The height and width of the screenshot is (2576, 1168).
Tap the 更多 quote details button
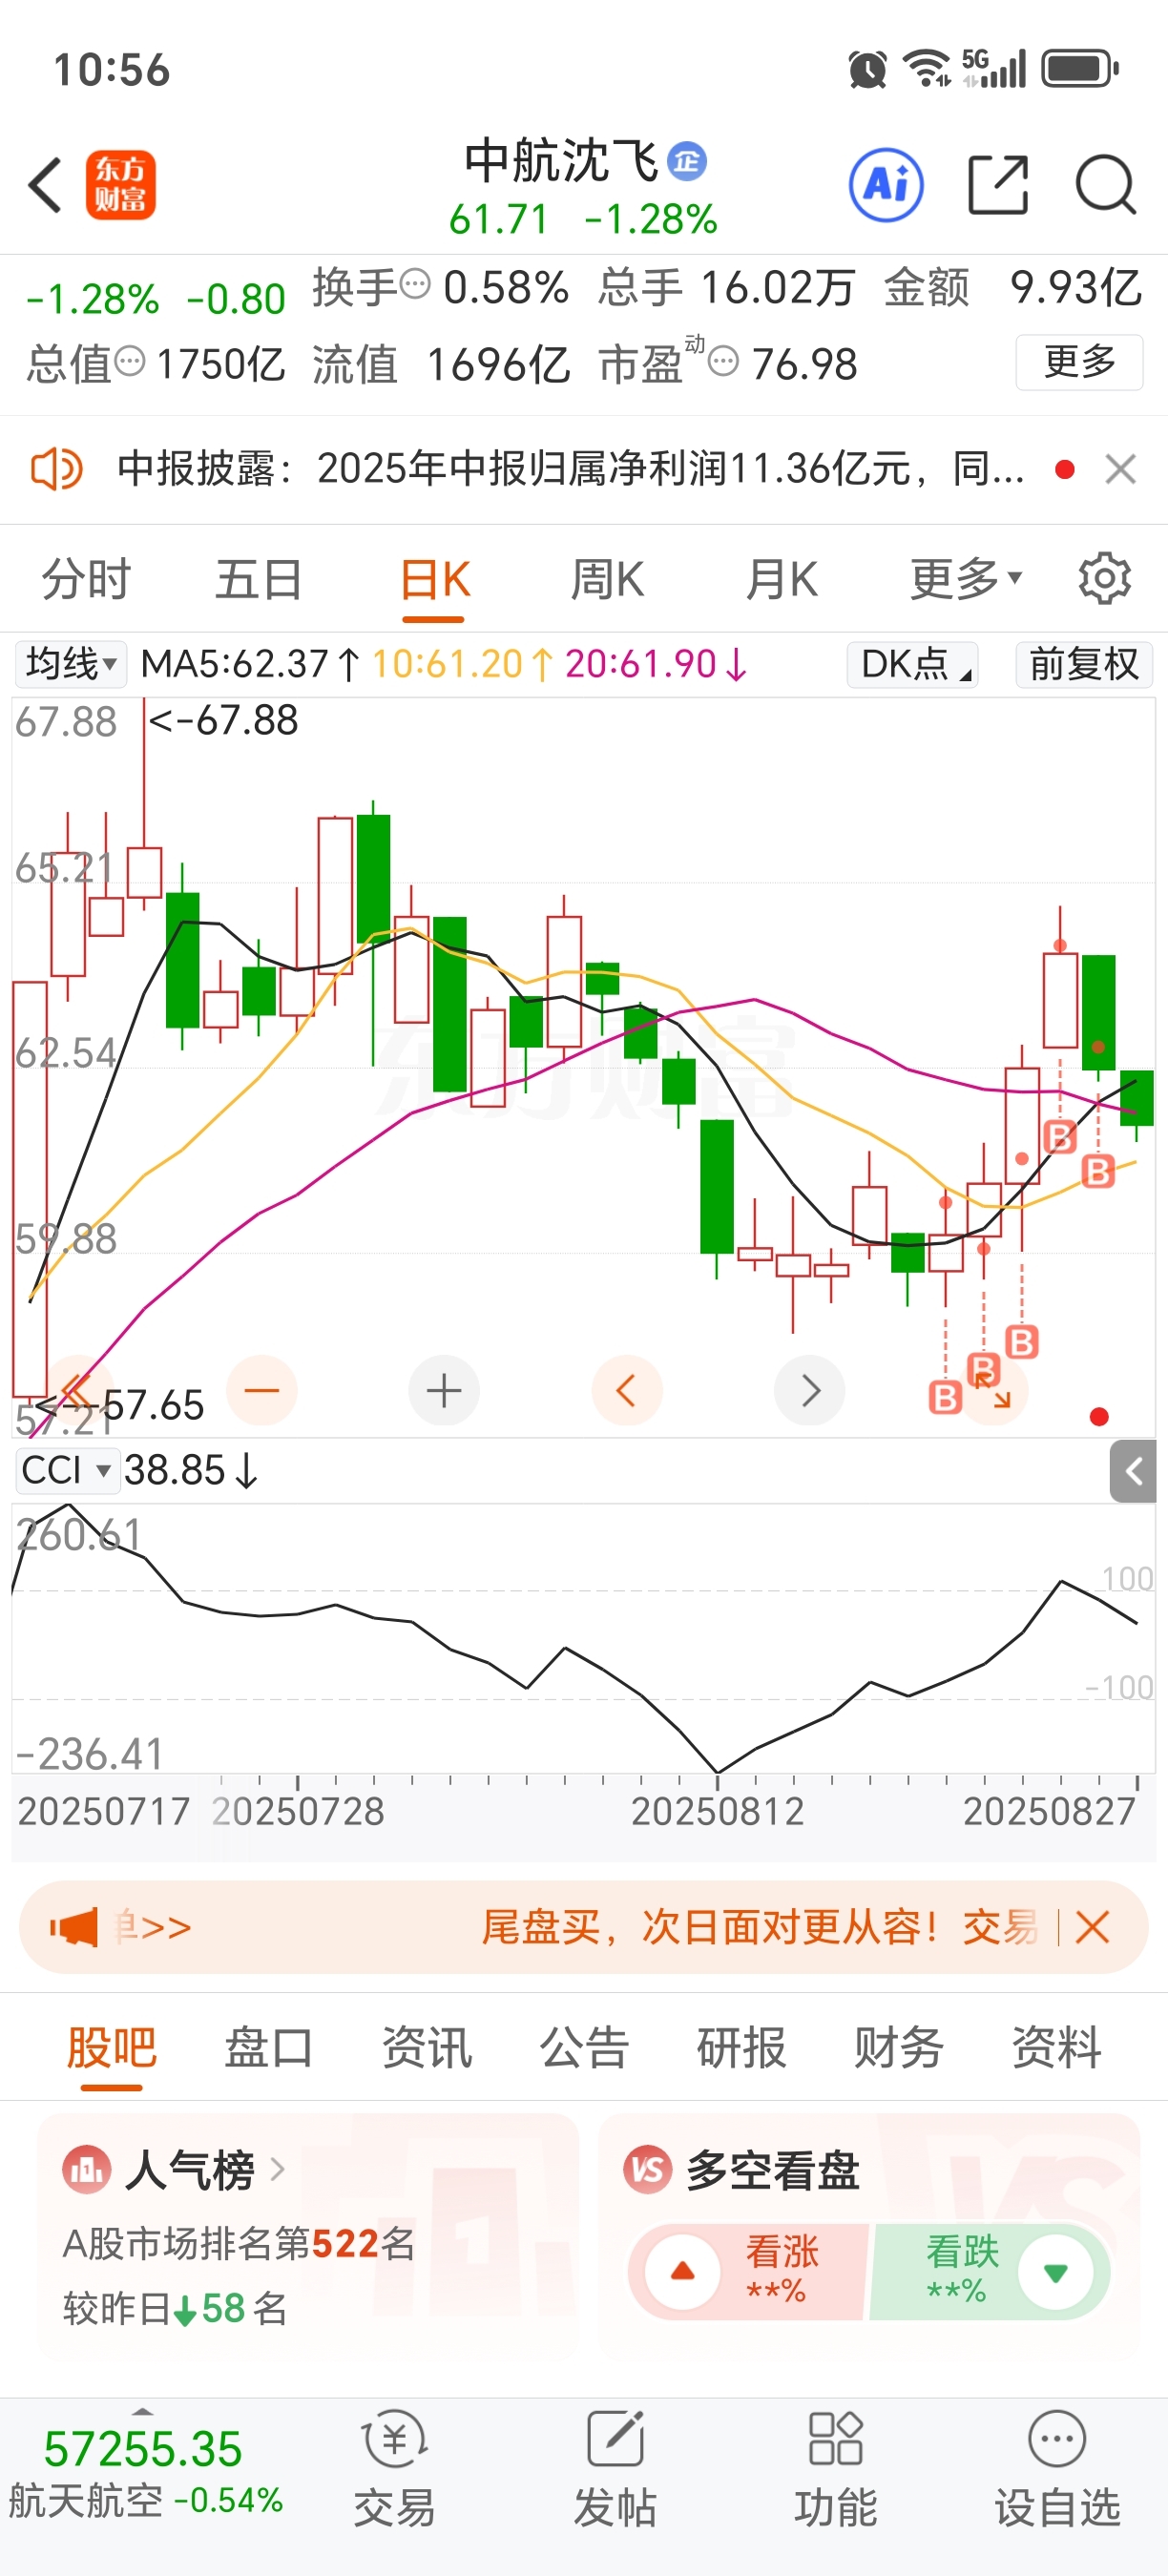tap(1079, 361)
